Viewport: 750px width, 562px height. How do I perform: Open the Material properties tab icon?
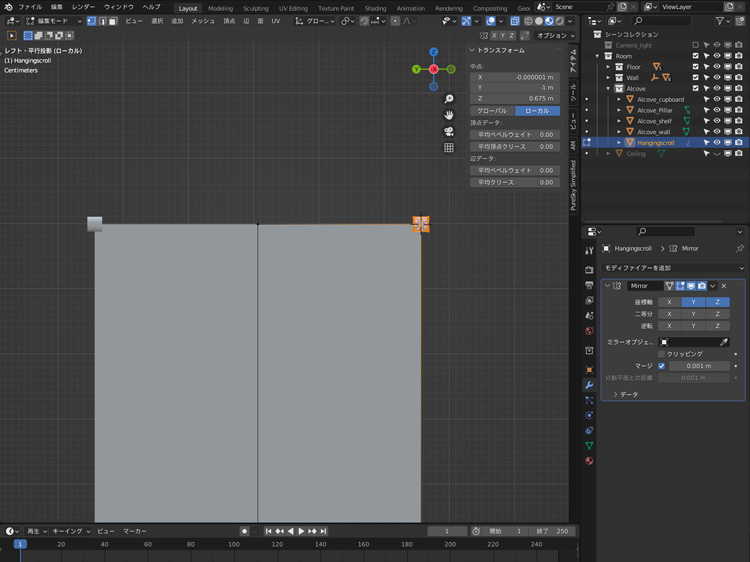click(589, 461)
